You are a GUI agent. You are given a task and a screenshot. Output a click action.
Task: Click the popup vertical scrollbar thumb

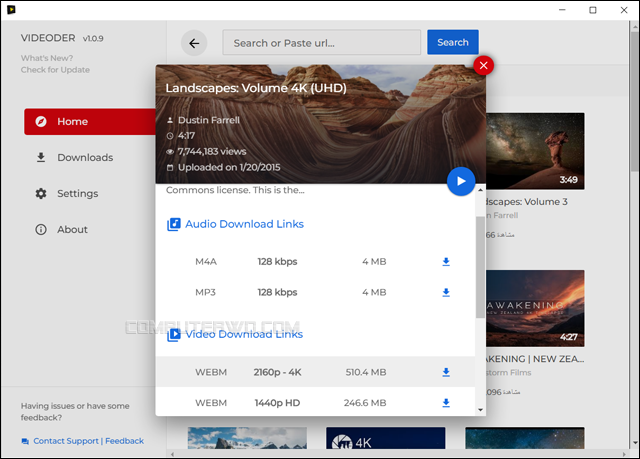(x=480, y=267)
